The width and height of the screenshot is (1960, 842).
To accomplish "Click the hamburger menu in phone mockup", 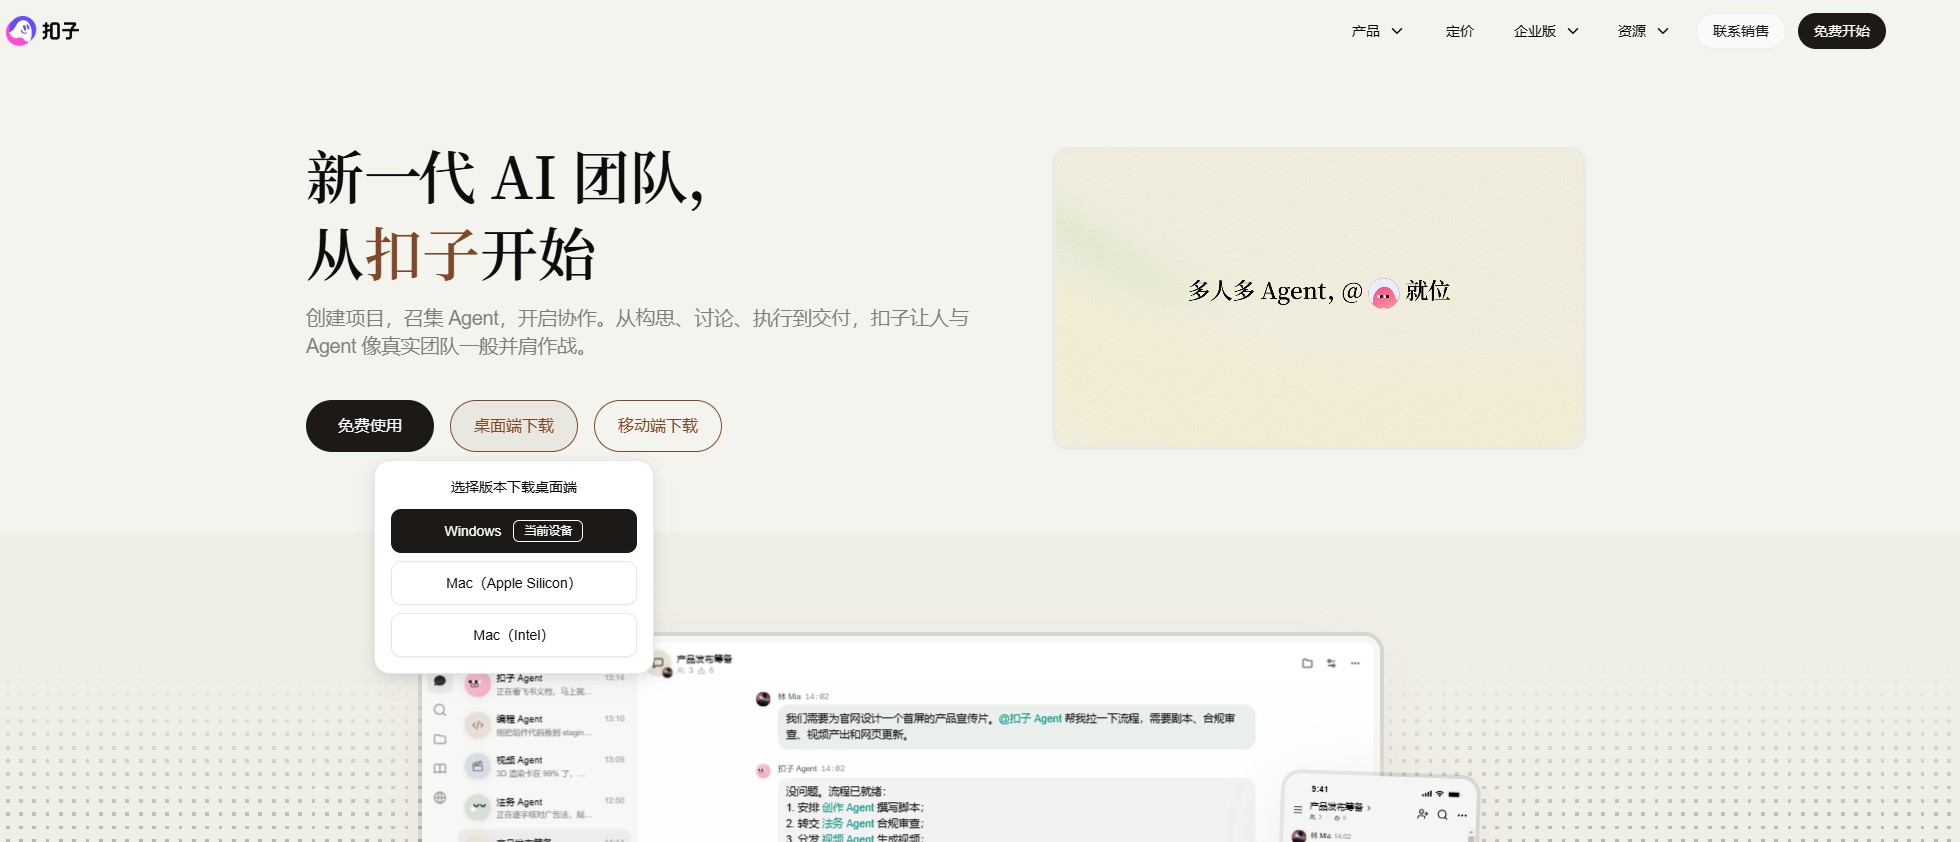I will click(1298, 809).
